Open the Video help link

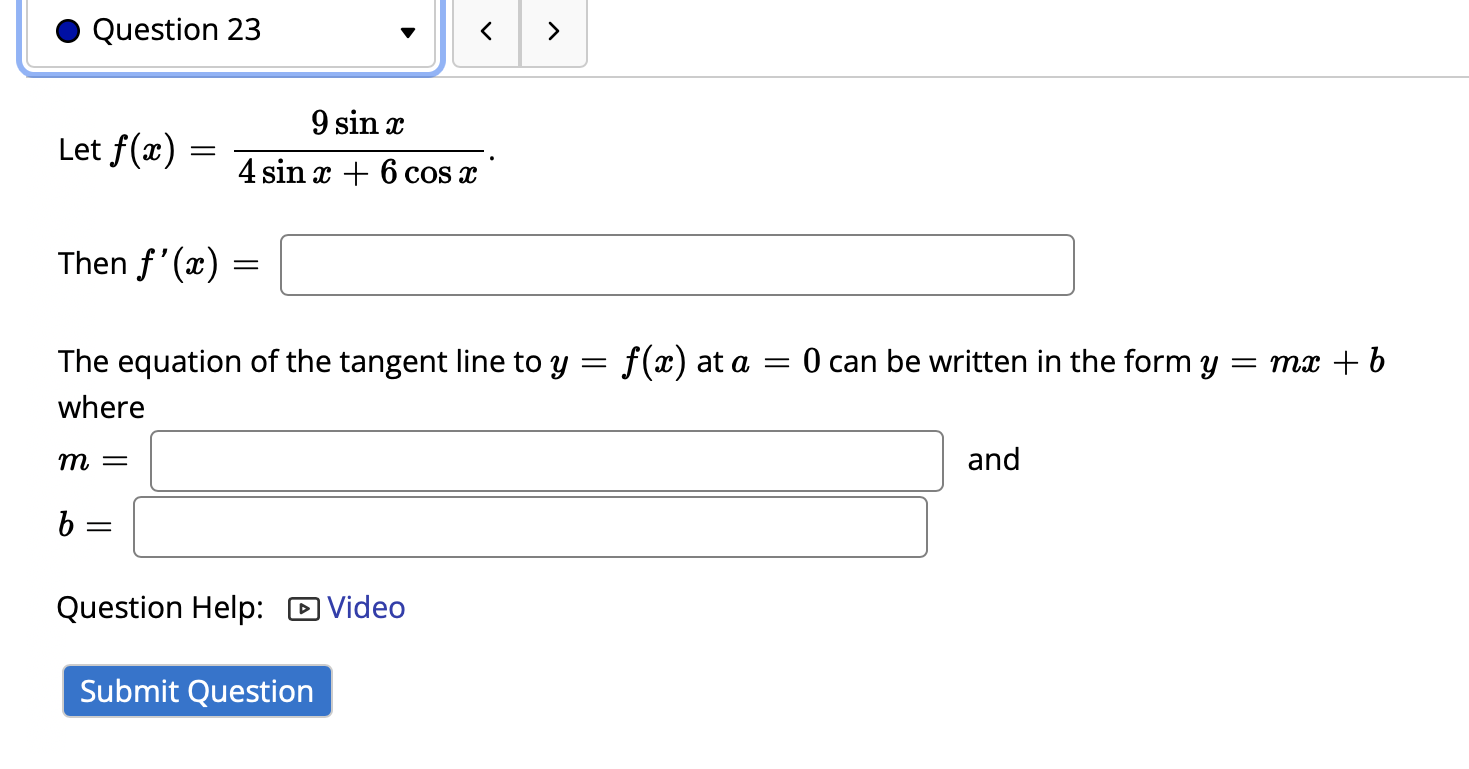(365, 607)
